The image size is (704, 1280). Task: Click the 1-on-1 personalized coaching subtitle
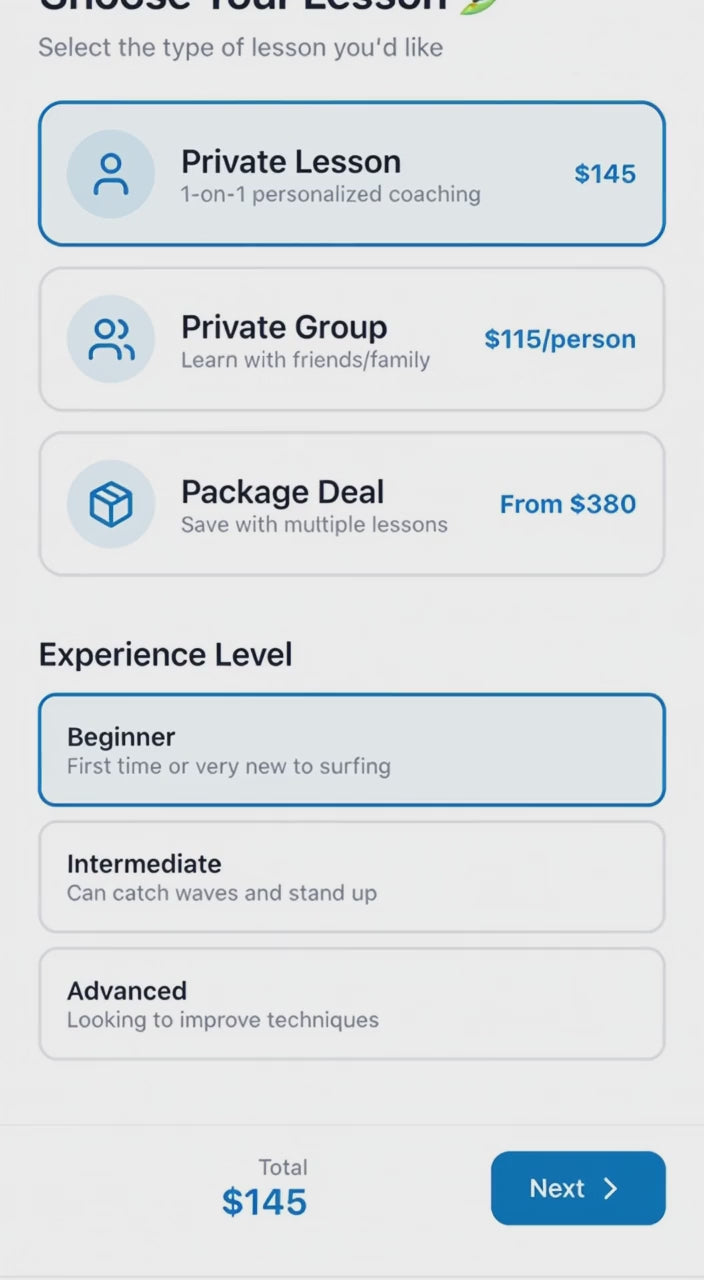(x=331, y=194)
